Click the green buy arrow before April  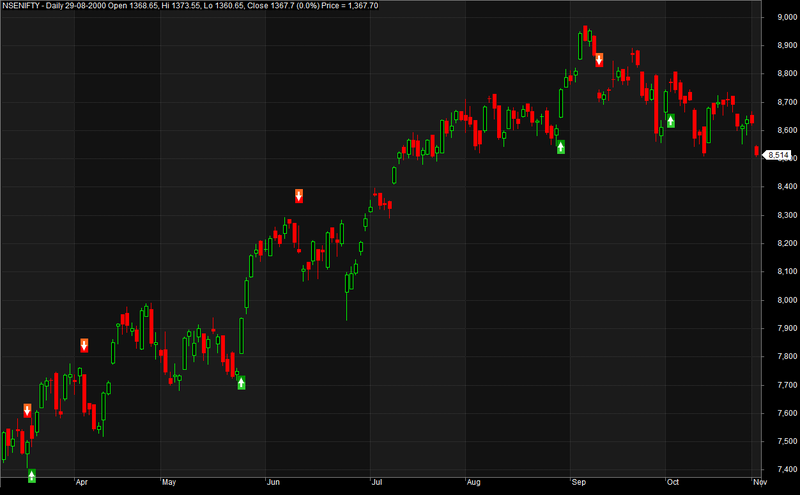tap(32, 476)
